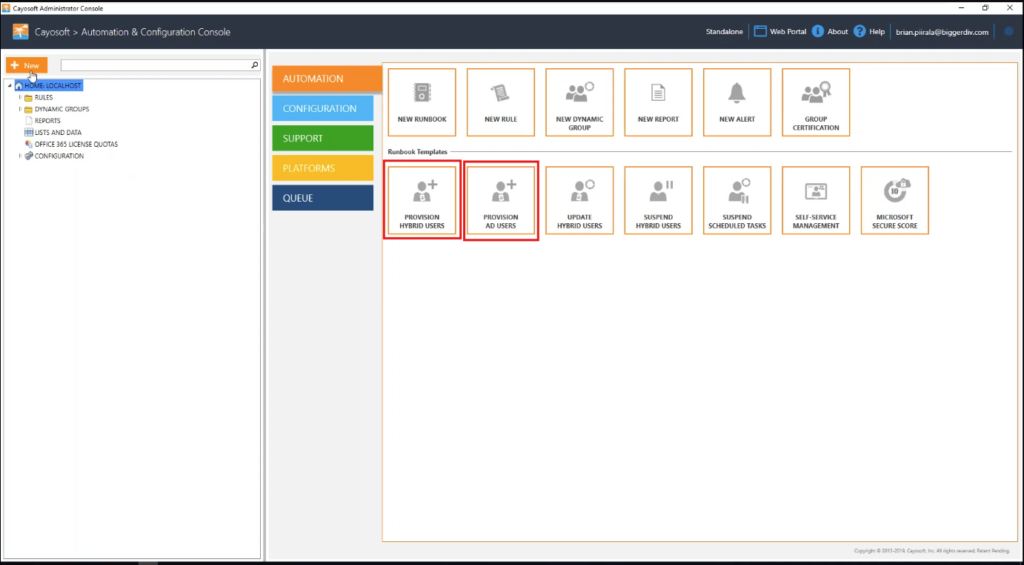
Task: Click the Cayosoft Administrator Console title icon
Action: tap(6, 8)
